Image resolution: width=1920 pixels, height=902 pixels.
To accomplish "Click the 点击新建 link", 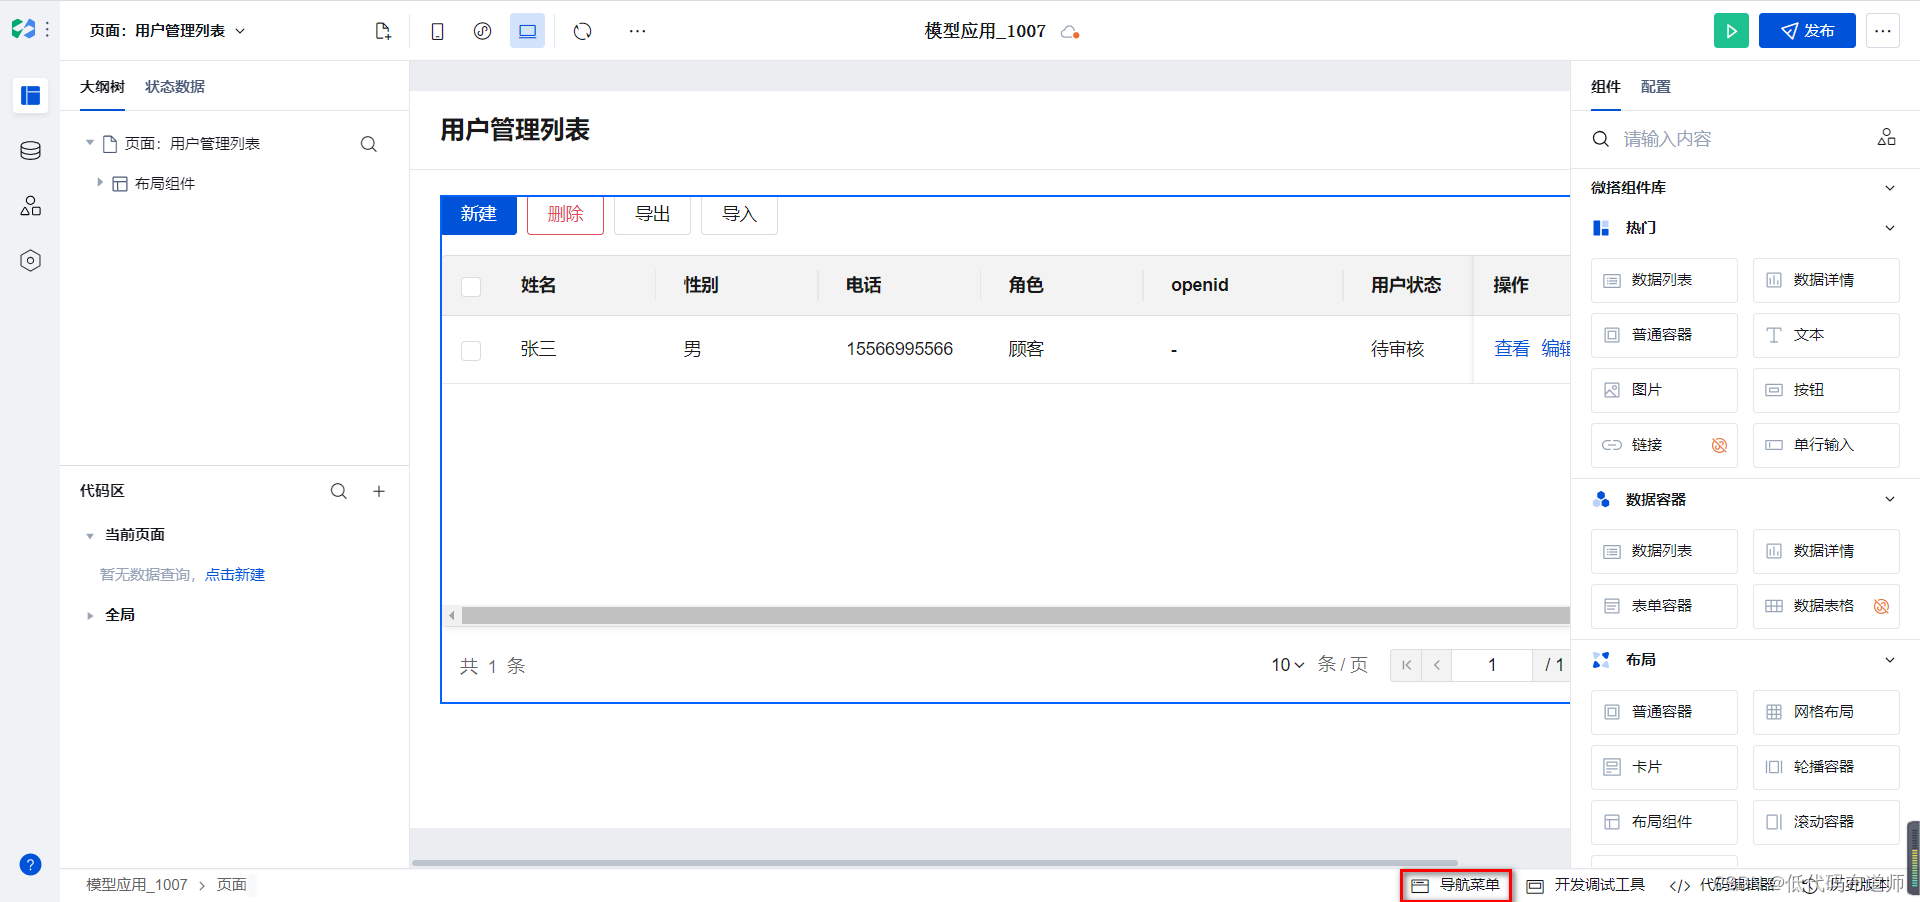I will pos(235,575).
